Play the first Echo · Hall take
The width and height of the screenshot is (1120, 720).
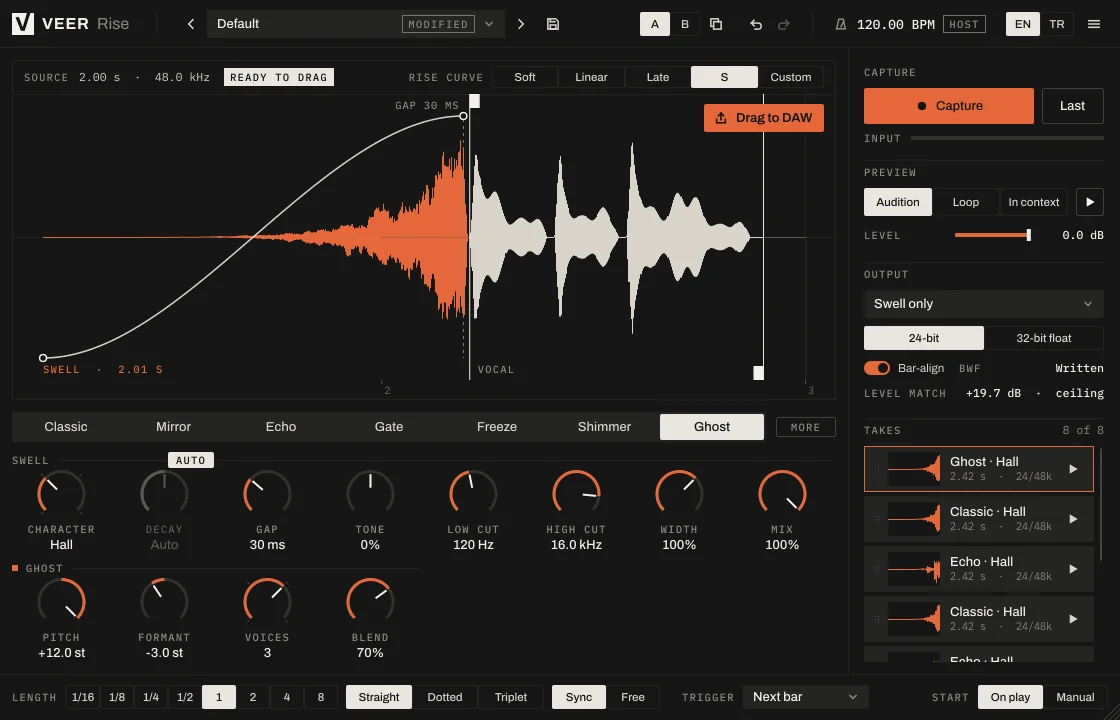(1073, 569)
